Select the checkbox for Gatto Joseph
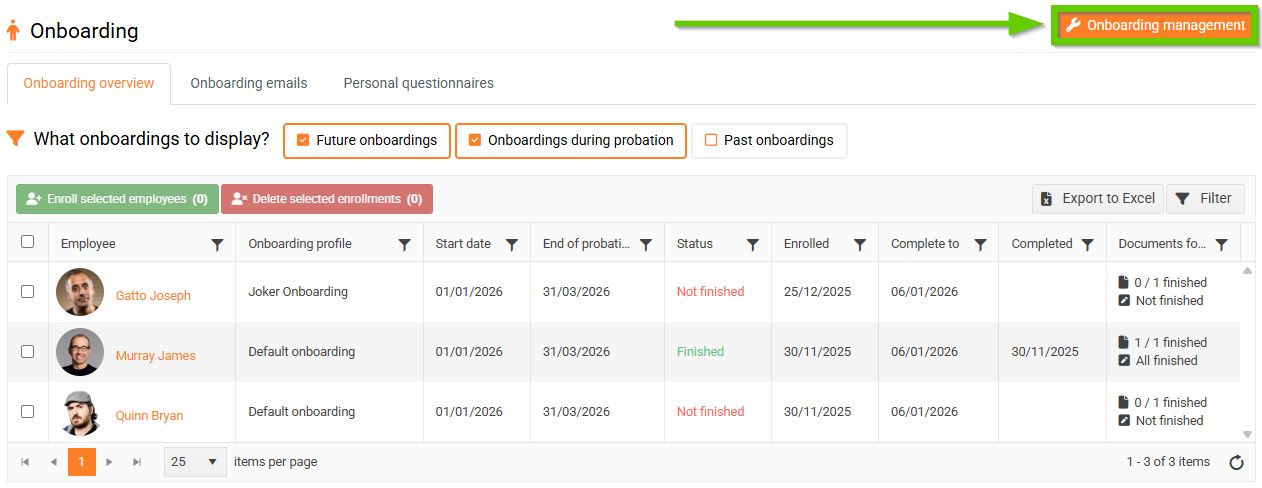Viewport: 1262px width, 488px height. click(x=28, y=292)
